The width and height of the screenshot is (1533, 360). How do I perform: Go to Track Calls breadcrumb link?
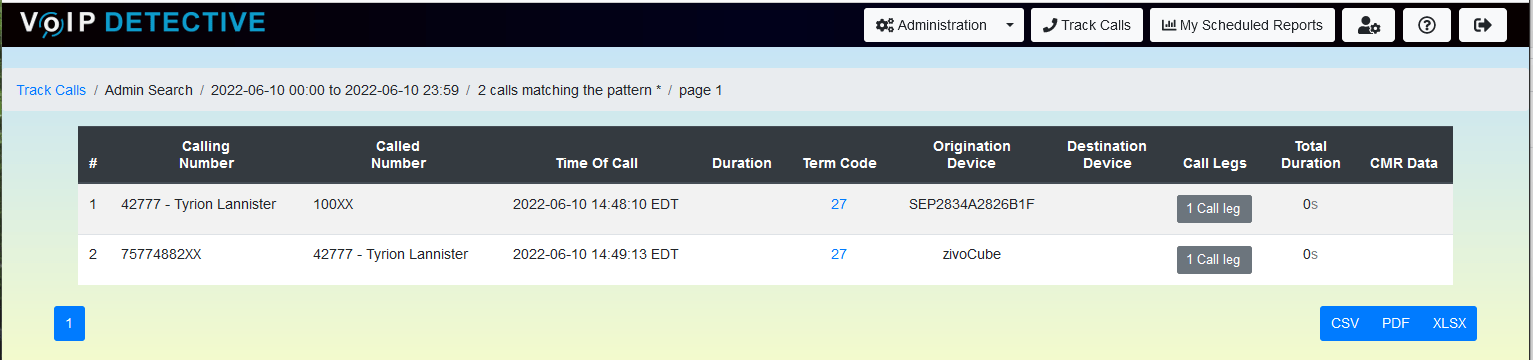click(51, 90)
